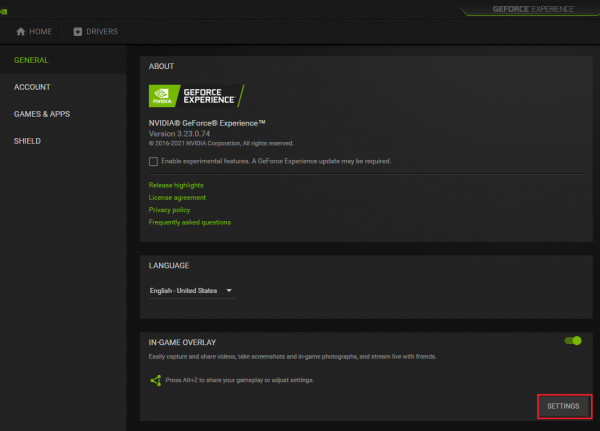Open the language dropdown showing English - United States

(191, 291)
